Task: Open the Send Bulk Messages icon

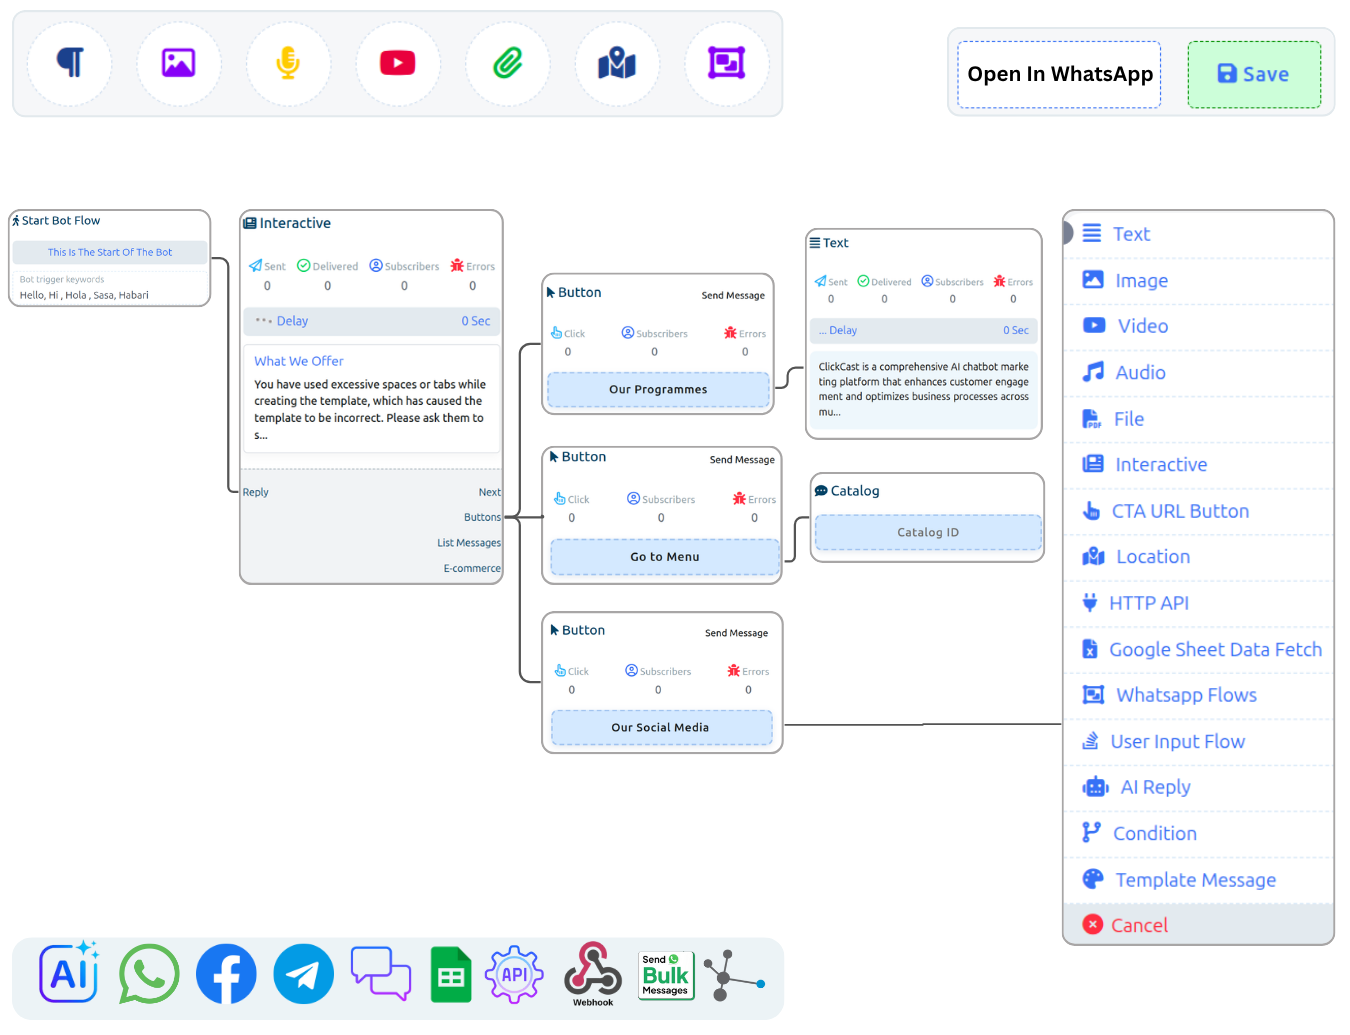Action: pos(666,974)
